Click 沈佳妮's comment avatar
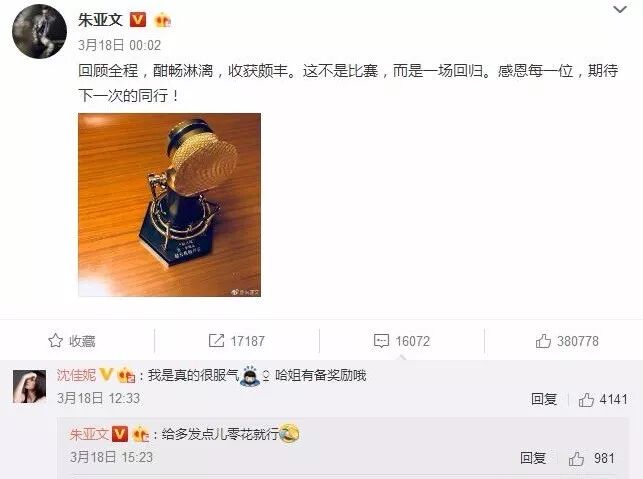The image size is (643, 479). (x=30, y=387)
